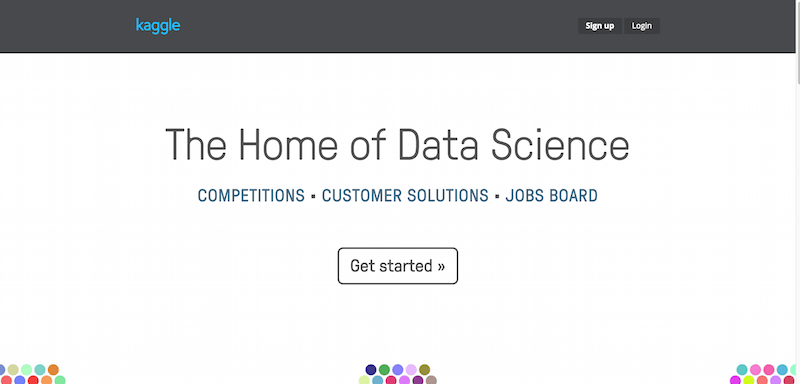The width and height of the screenshot is (800, 384).
Task: Open the COMPETITIONS link
Action: point(251,195)
